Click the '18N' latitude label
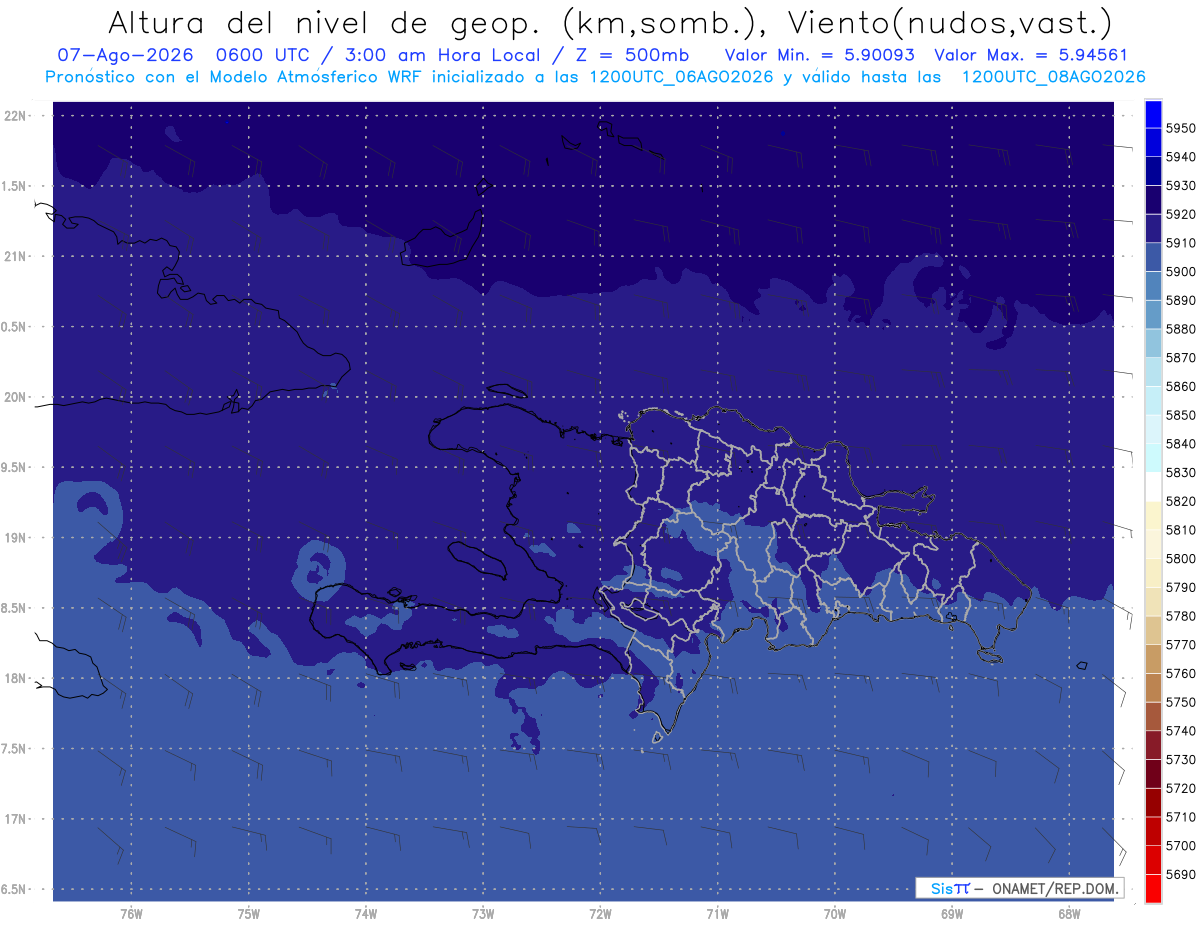1200x927 pixels. 17,678
